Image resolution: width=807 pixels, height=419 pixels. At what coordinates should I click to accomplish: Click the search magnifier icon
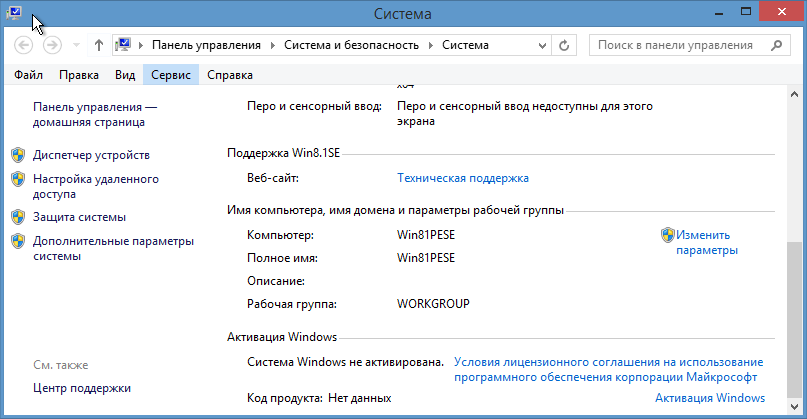pyautogui.click(x=771, y=45)
